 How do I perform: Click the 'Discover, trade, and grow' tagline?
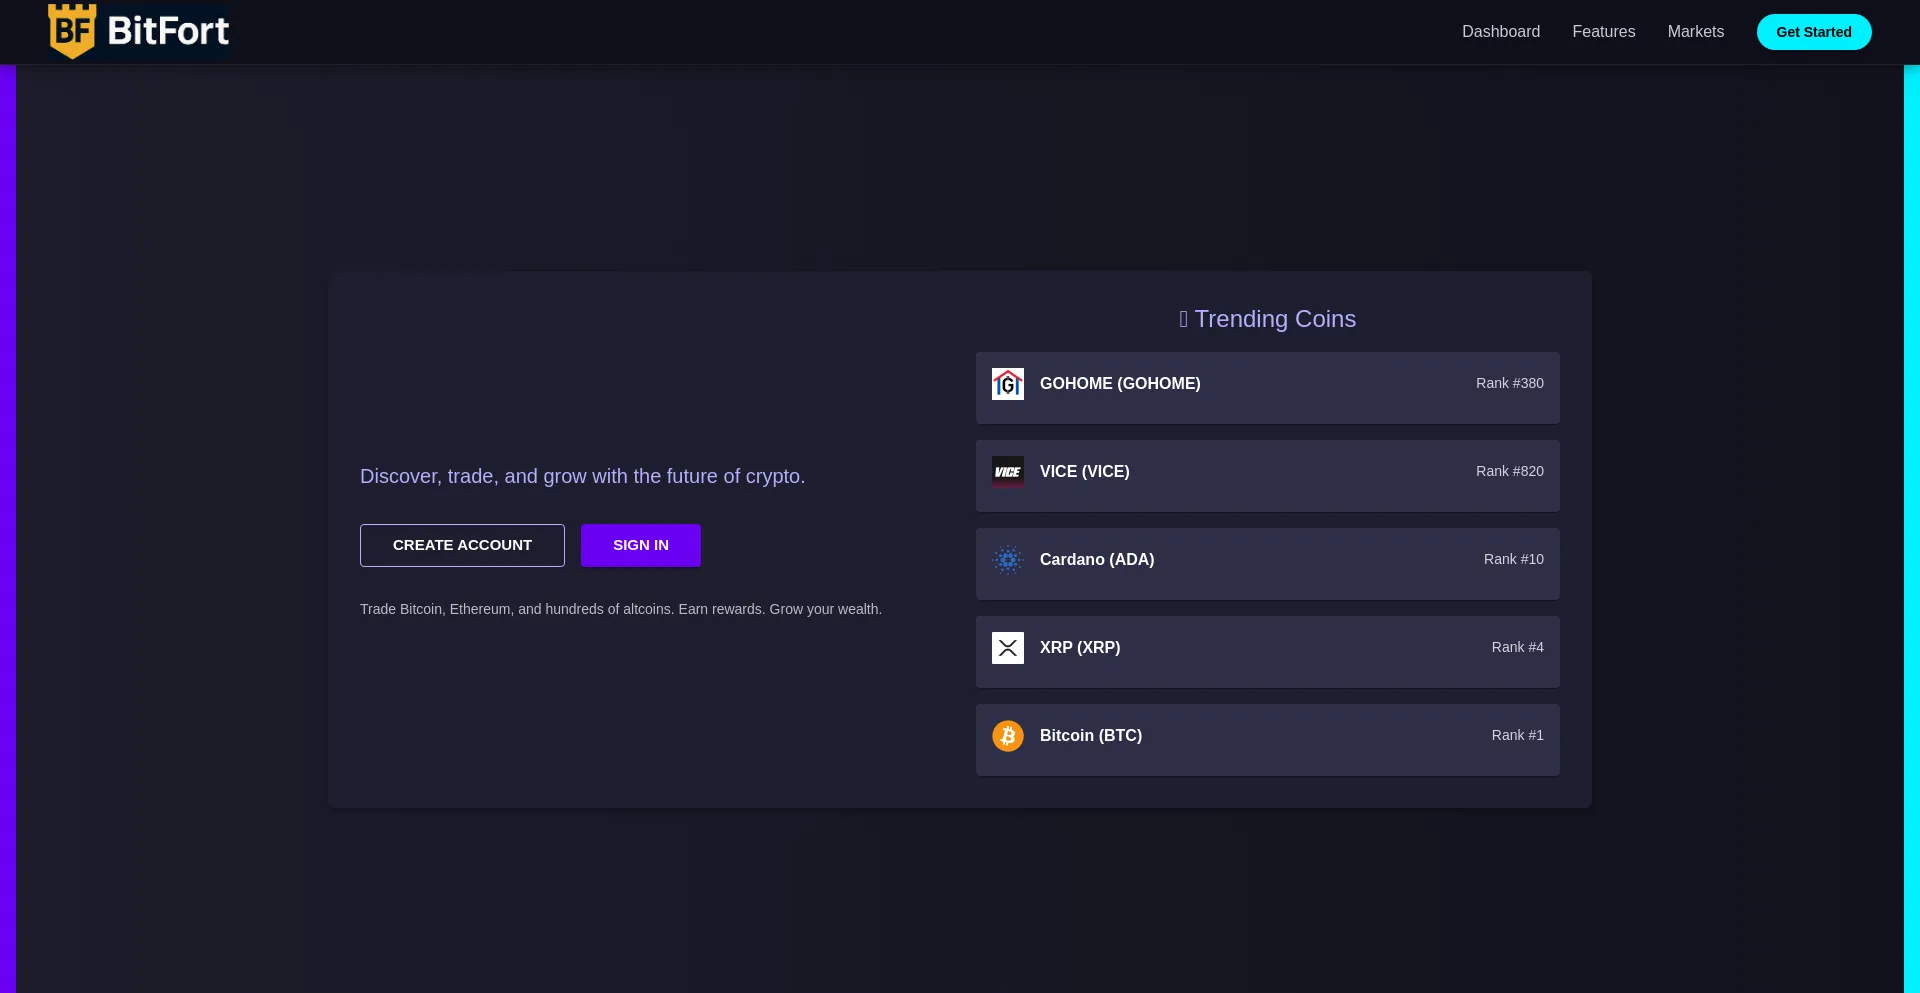[582, 477]
